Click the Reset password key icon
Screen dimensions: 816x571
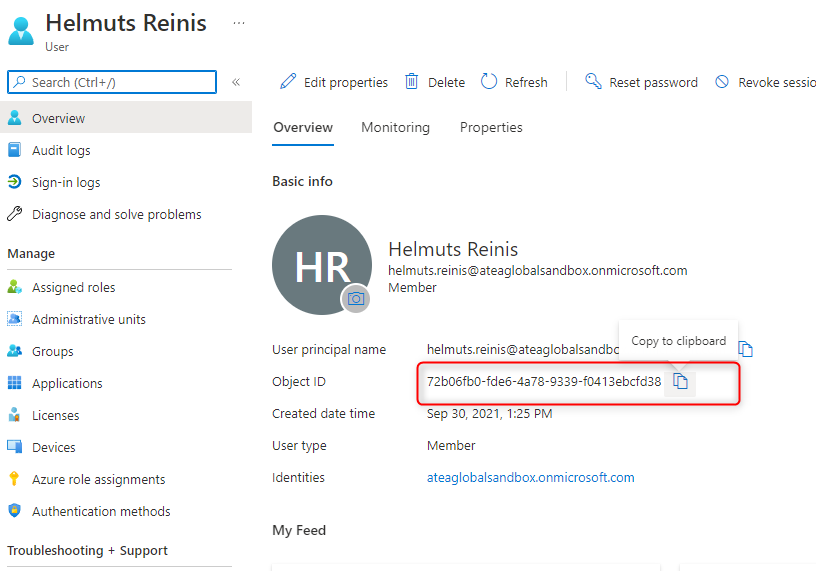593,81
